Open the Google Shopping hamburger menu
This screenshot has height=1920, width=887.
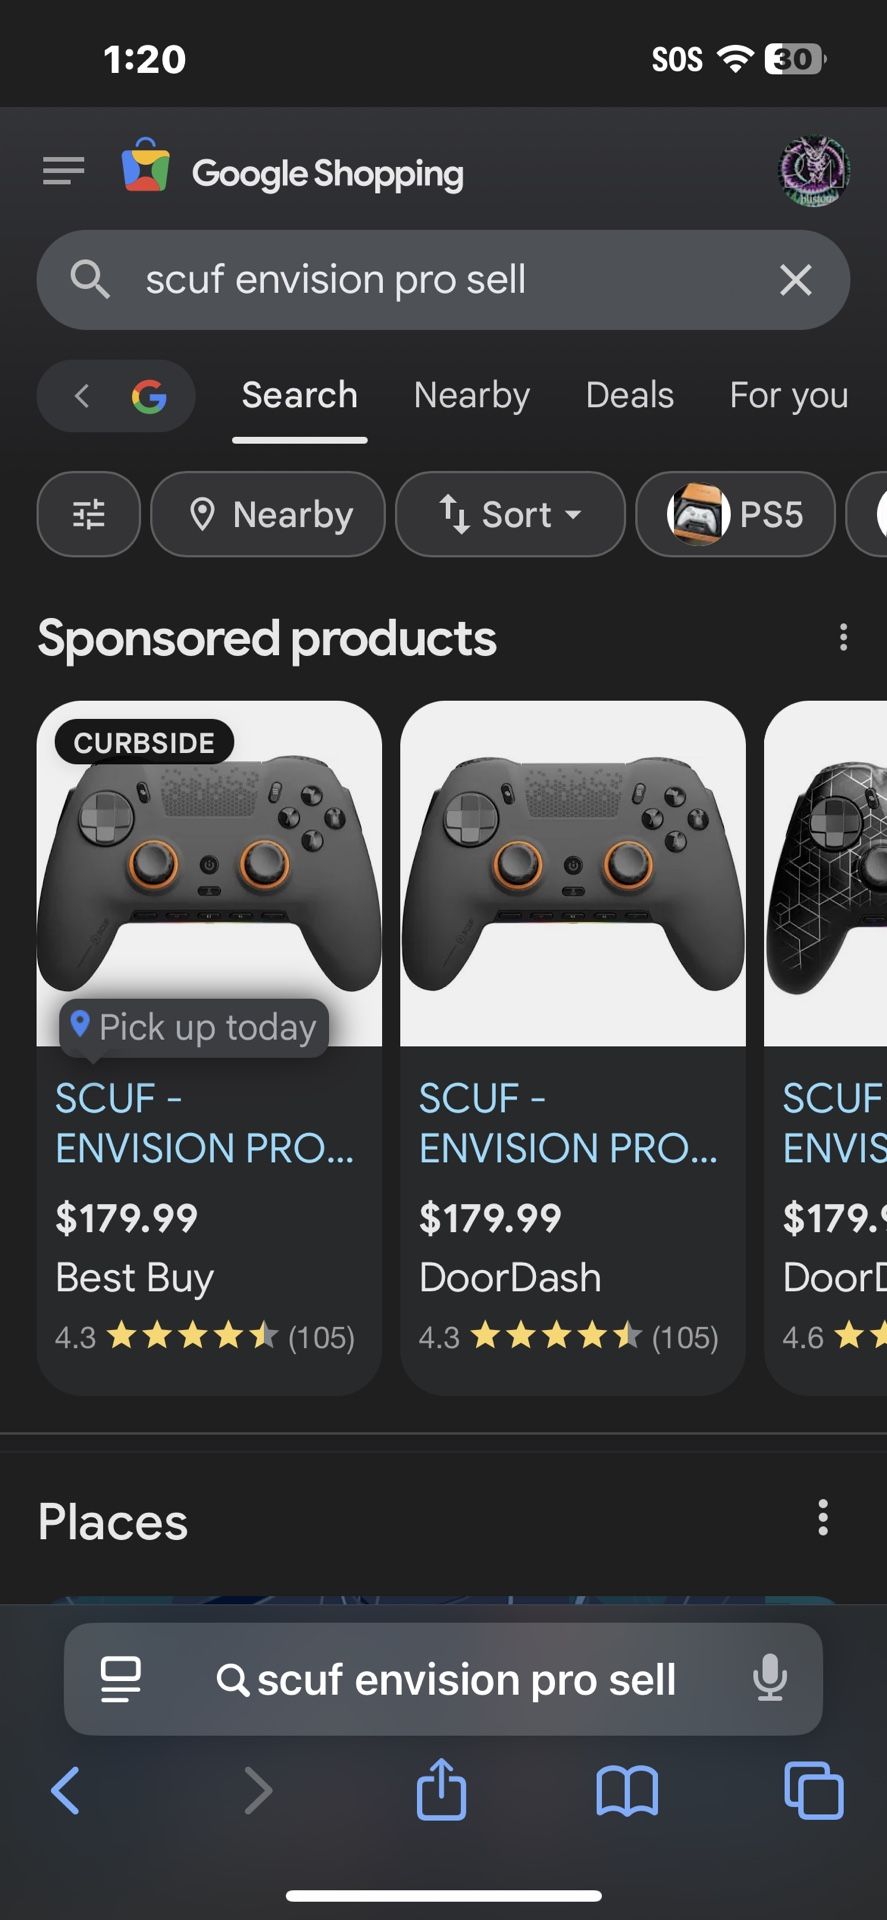[63, 170]
